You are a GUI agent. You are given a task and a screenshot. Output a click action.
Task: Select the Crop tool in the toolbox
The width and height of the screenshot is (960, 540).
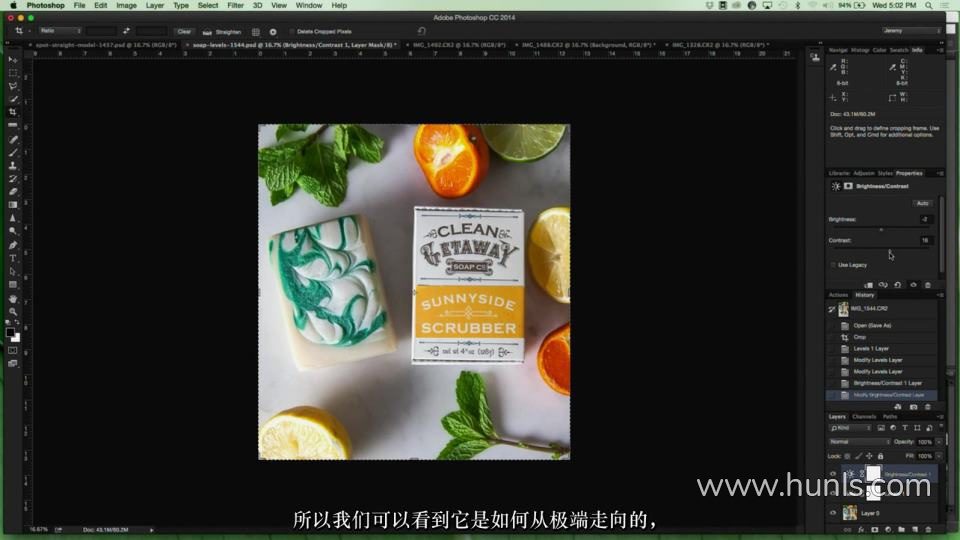click(x=13, y=112)
